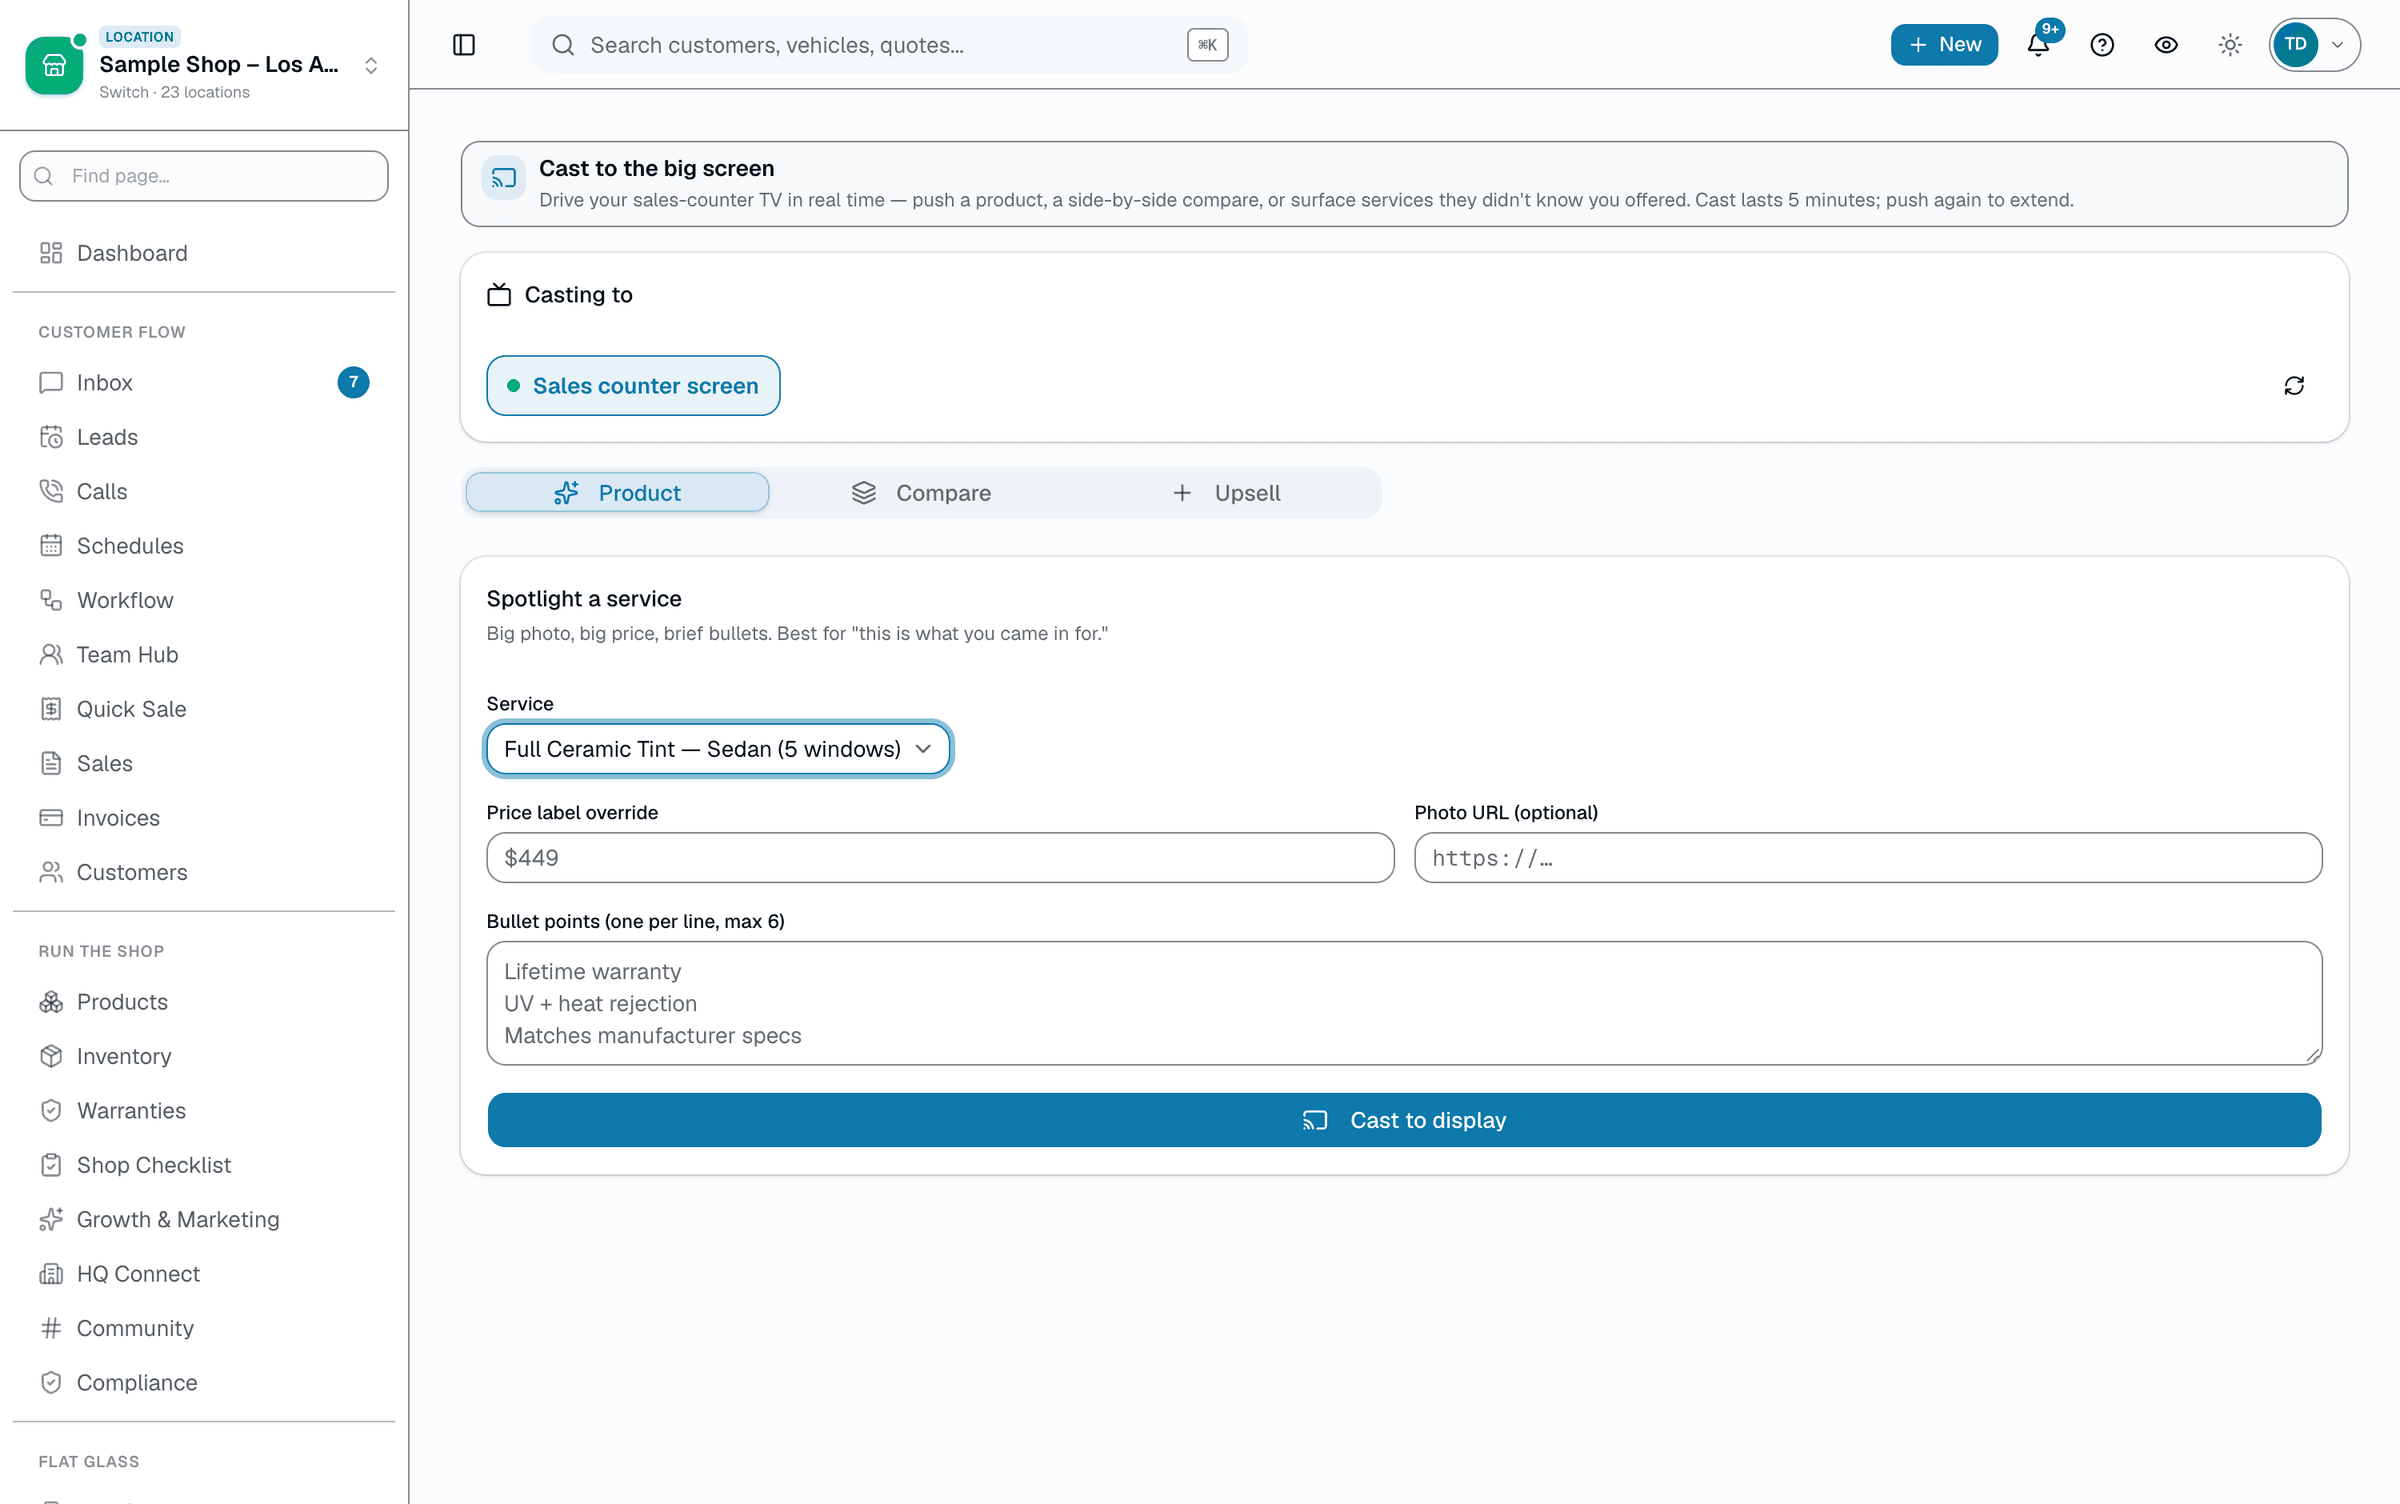
Task: Refresh the casting displays list
Action: [2294, 386]
